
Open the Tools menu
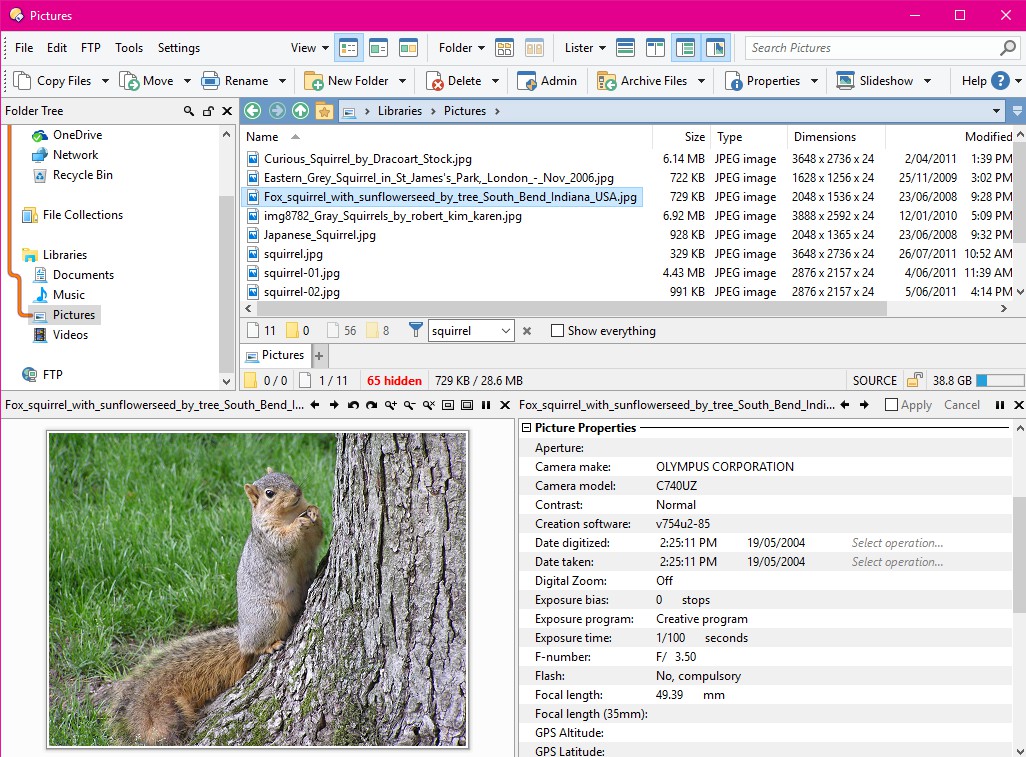pyautogui.click(x=129, y=47)
